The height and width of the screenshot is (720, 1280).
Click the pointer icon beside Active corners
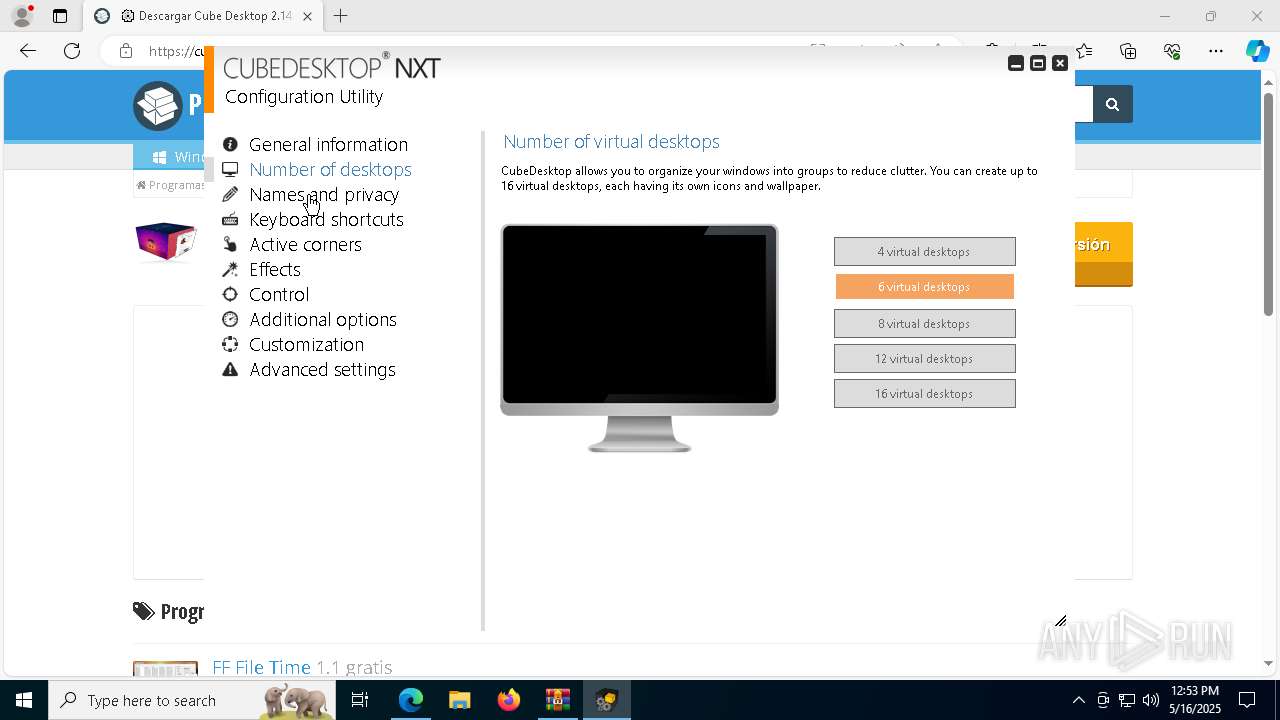[230, 244]
